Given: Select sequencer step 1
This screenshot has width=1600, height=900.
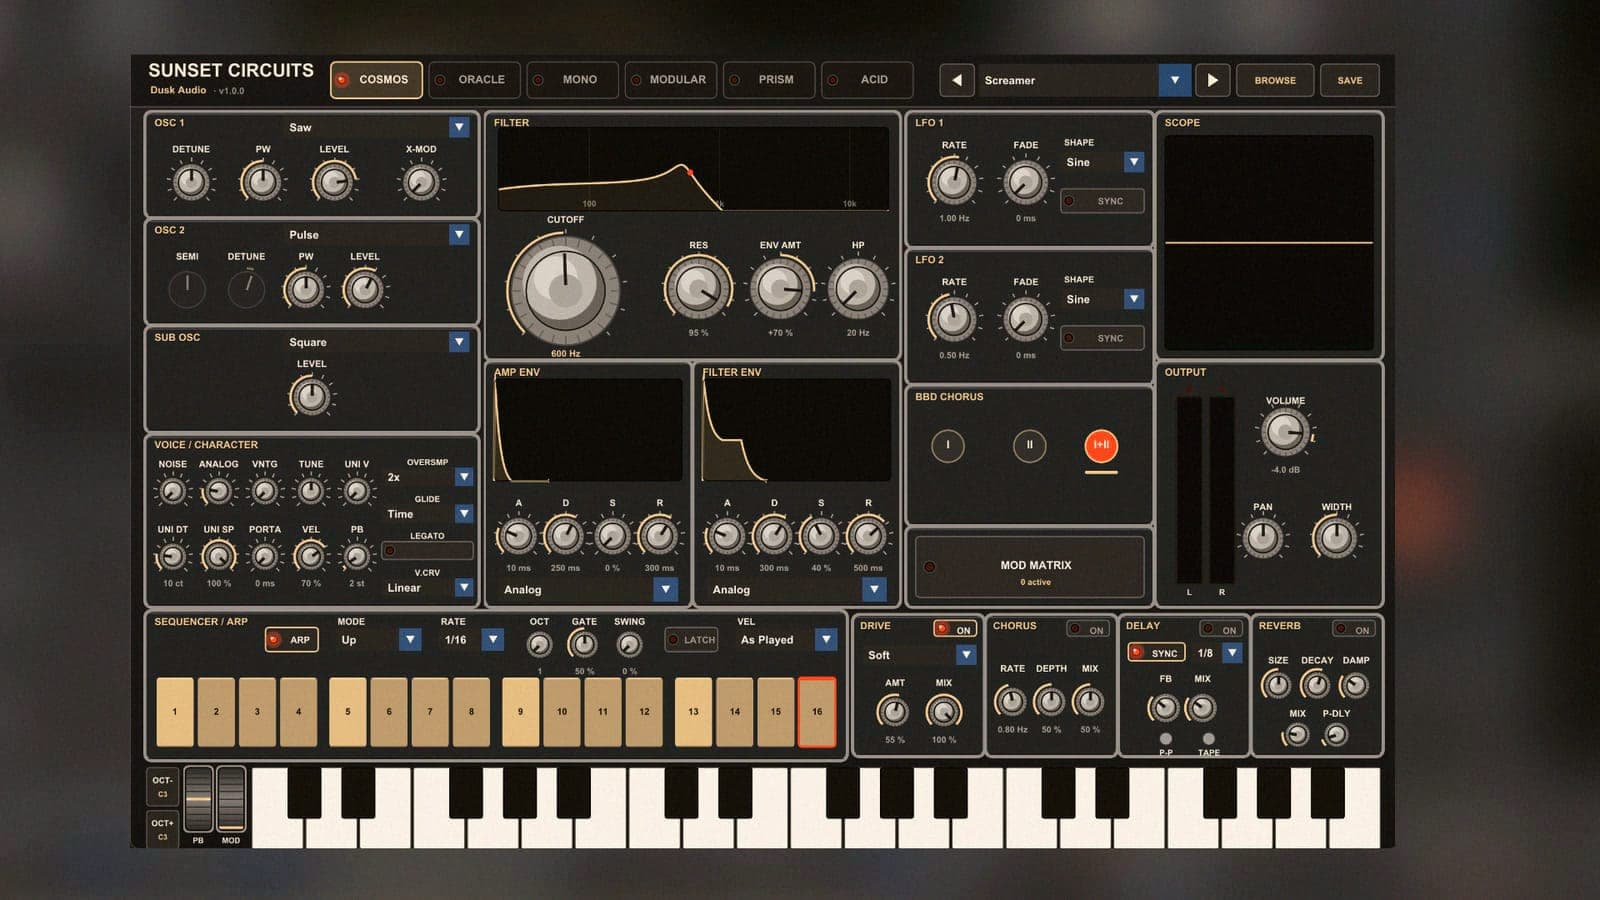Looking at the screenshot, I should pyautogui.click(x=175, y=712).
